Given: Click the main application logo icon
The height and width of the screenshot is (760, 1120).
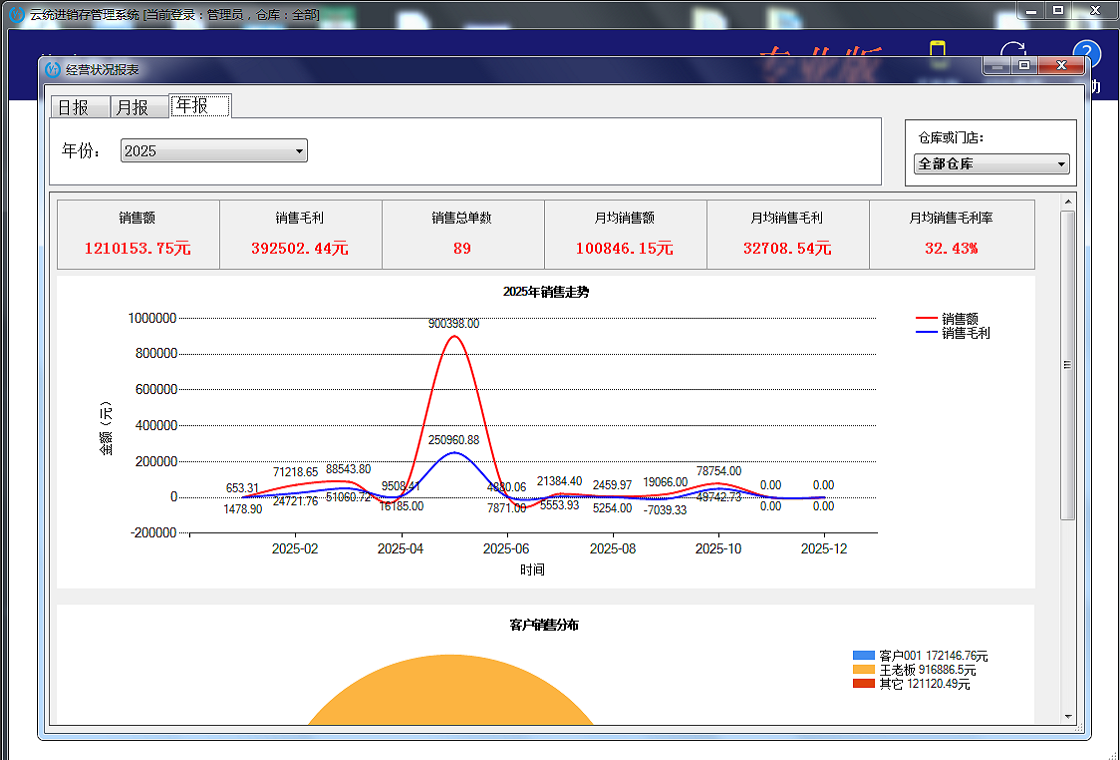Looking at the screenshot, I should pos(17,15).
